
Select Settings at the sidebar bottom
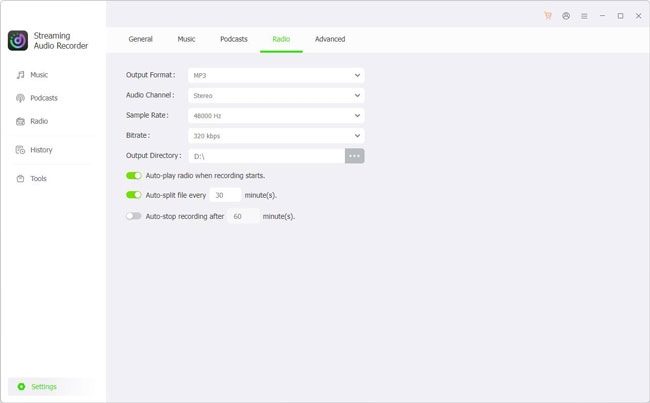pos(53,386)
